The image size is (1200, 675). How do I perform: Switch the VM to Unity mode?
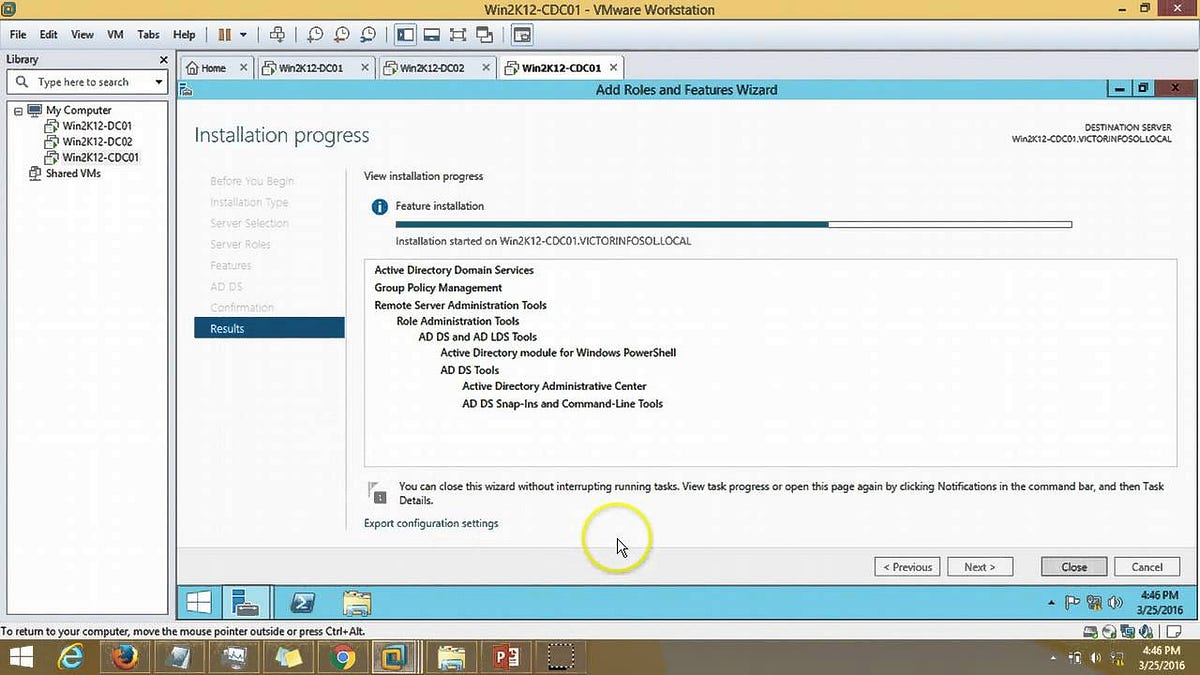(x=484, y=33)
